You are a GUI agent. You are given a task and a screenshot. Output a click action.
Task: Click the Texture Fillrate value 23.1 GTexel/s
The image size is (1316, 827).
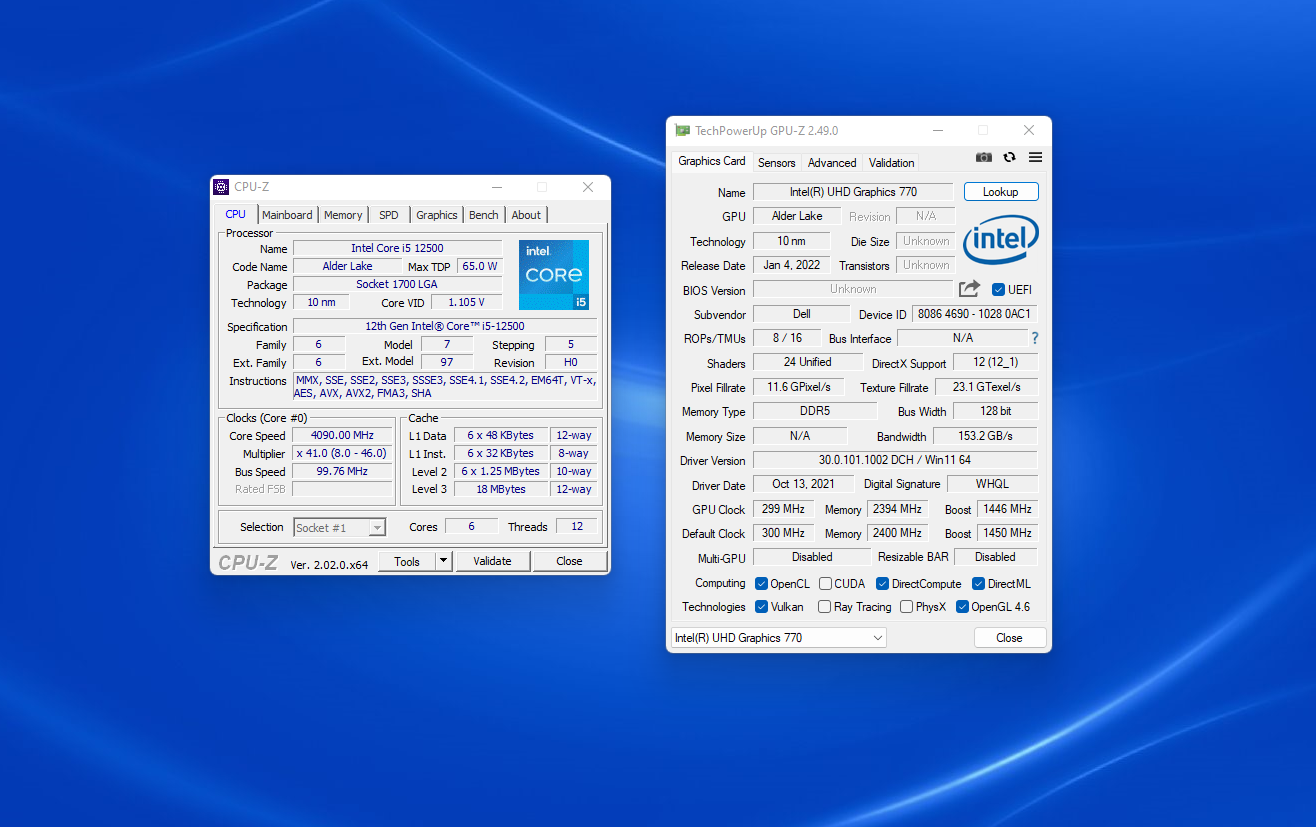click(x=987, y=387)
